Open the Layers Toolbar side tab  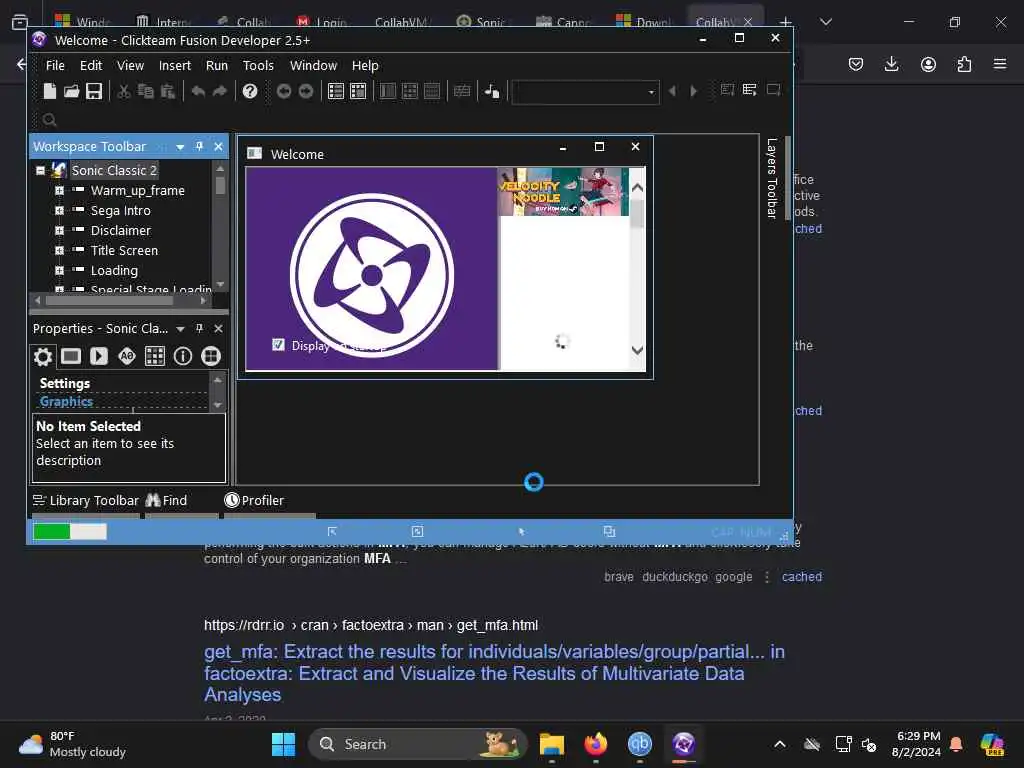(x=771, y=178)
